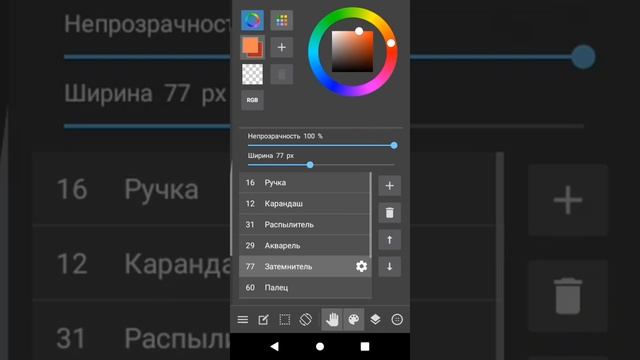Tap Android back navigation button
Image resolution: width=640 pixels, height=360 pixels.
tap(275, 347)
